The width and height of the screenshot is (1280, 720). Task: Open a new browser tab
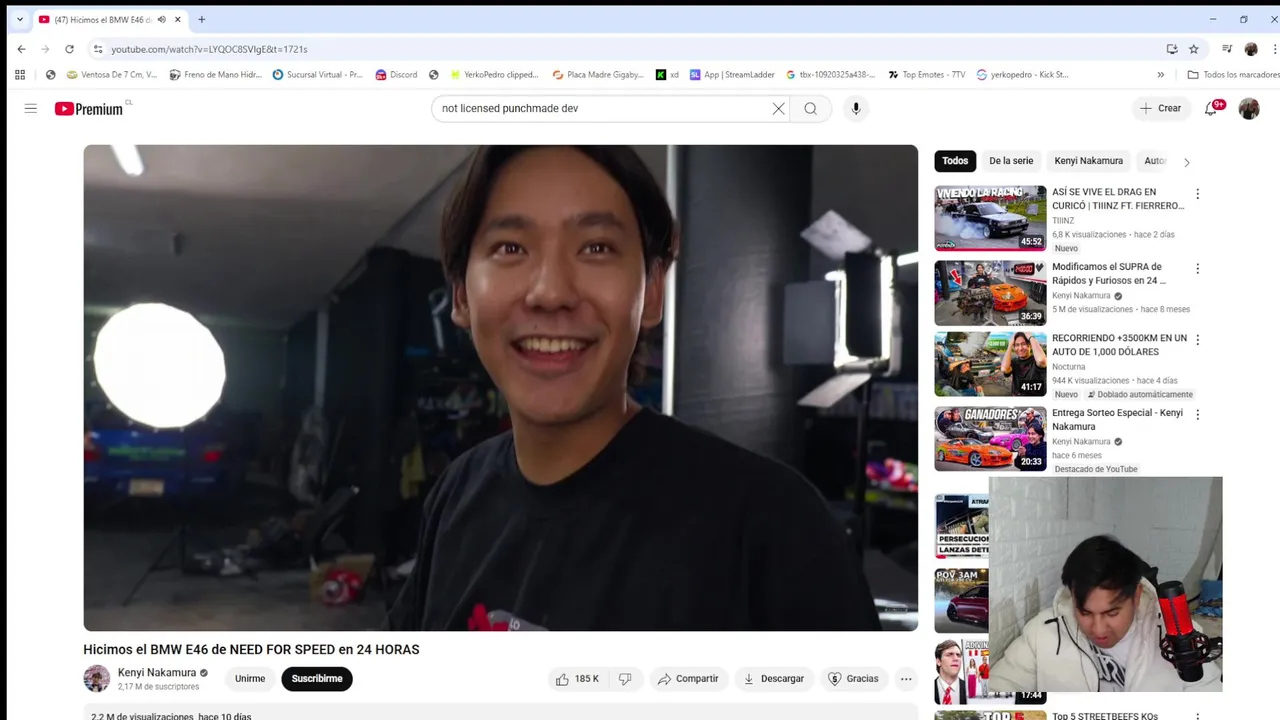coord(201,19)
